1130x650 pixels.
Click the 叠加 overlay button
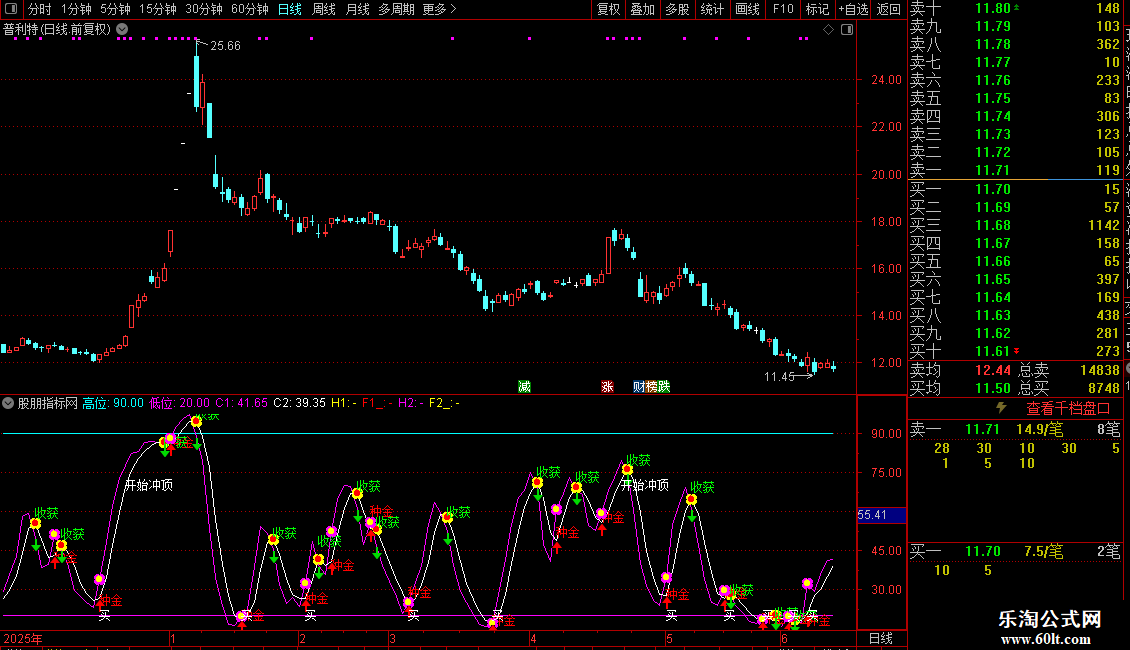(x=643, y=9)
